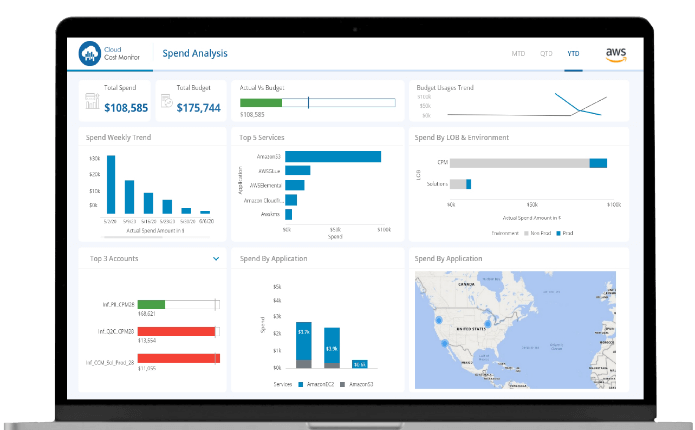The width and height of the screenshot is (695, 430).
Task: Switch to the QTD tab
Action: coord(546,53)
